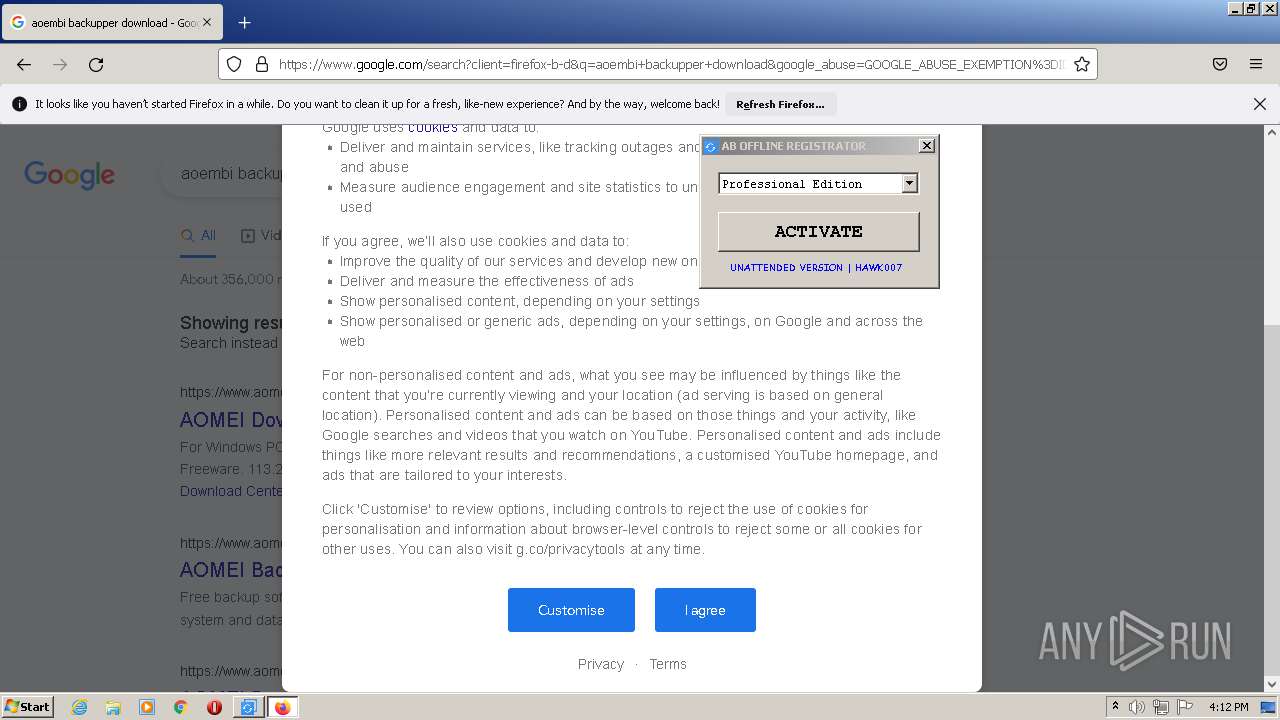This screenshot has height=720, width=1280.
Task: Open the network tray icon
Action: click(x=1161, y=707)
